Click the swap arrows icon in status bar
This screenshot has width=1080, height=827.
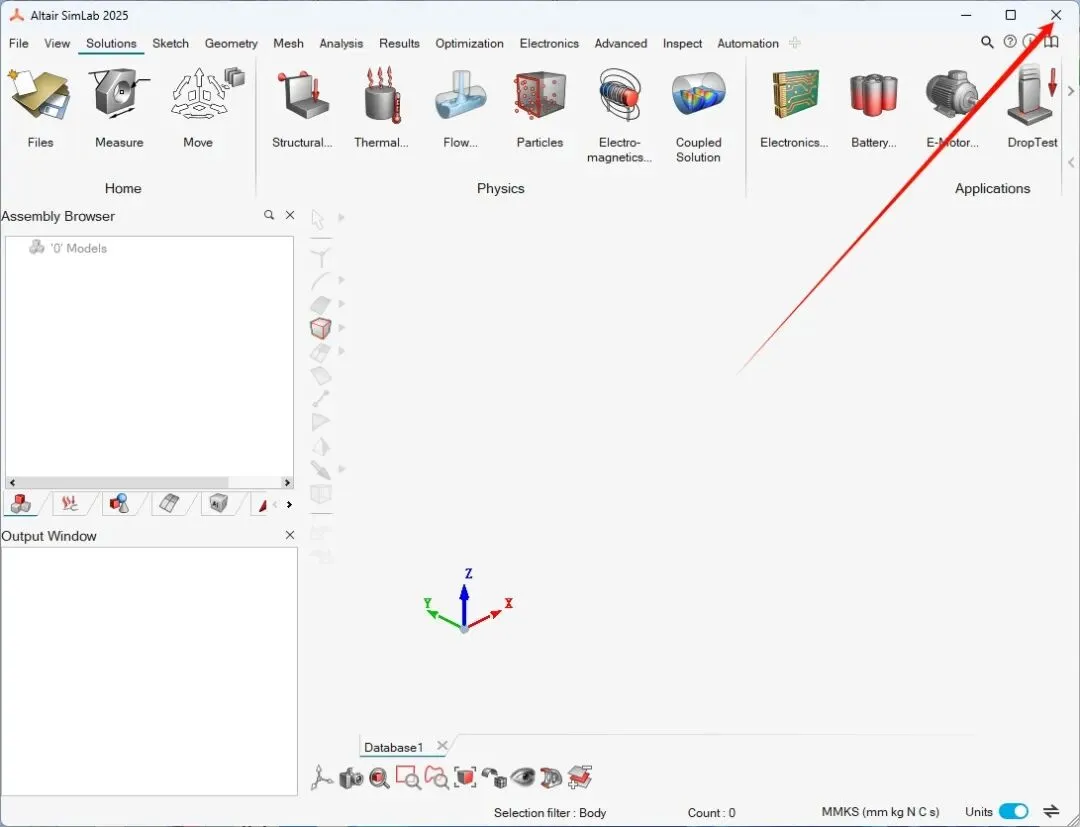1051,811
